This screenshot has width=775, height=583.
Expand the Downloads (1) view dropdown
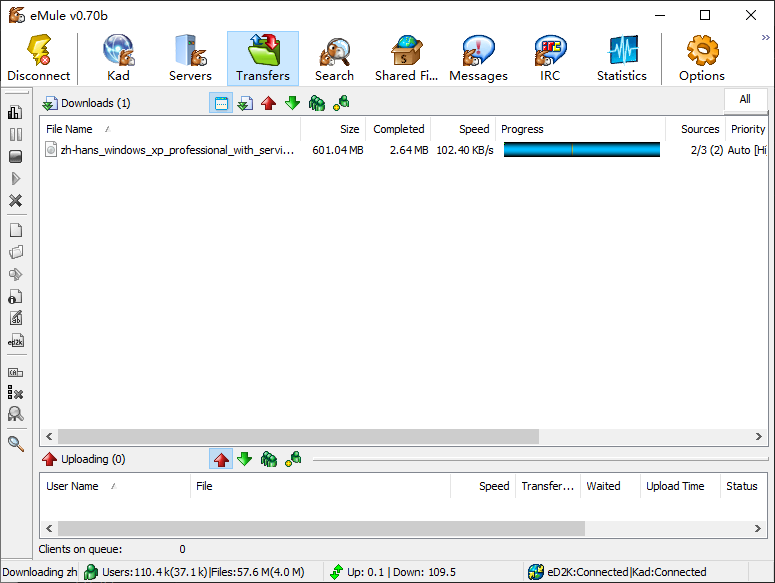(x=86, y=103)
